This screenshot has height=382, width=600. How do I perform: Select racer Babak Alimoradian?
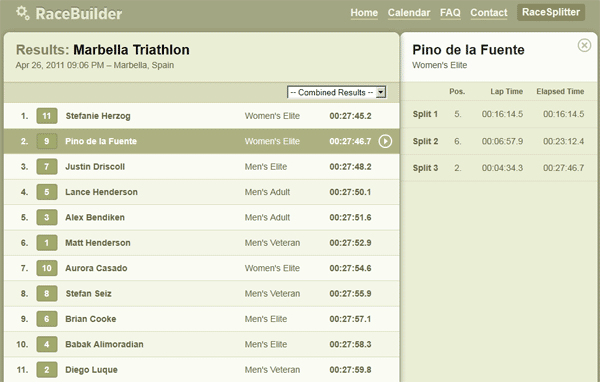pyautogui.click(x=104, y=344)
